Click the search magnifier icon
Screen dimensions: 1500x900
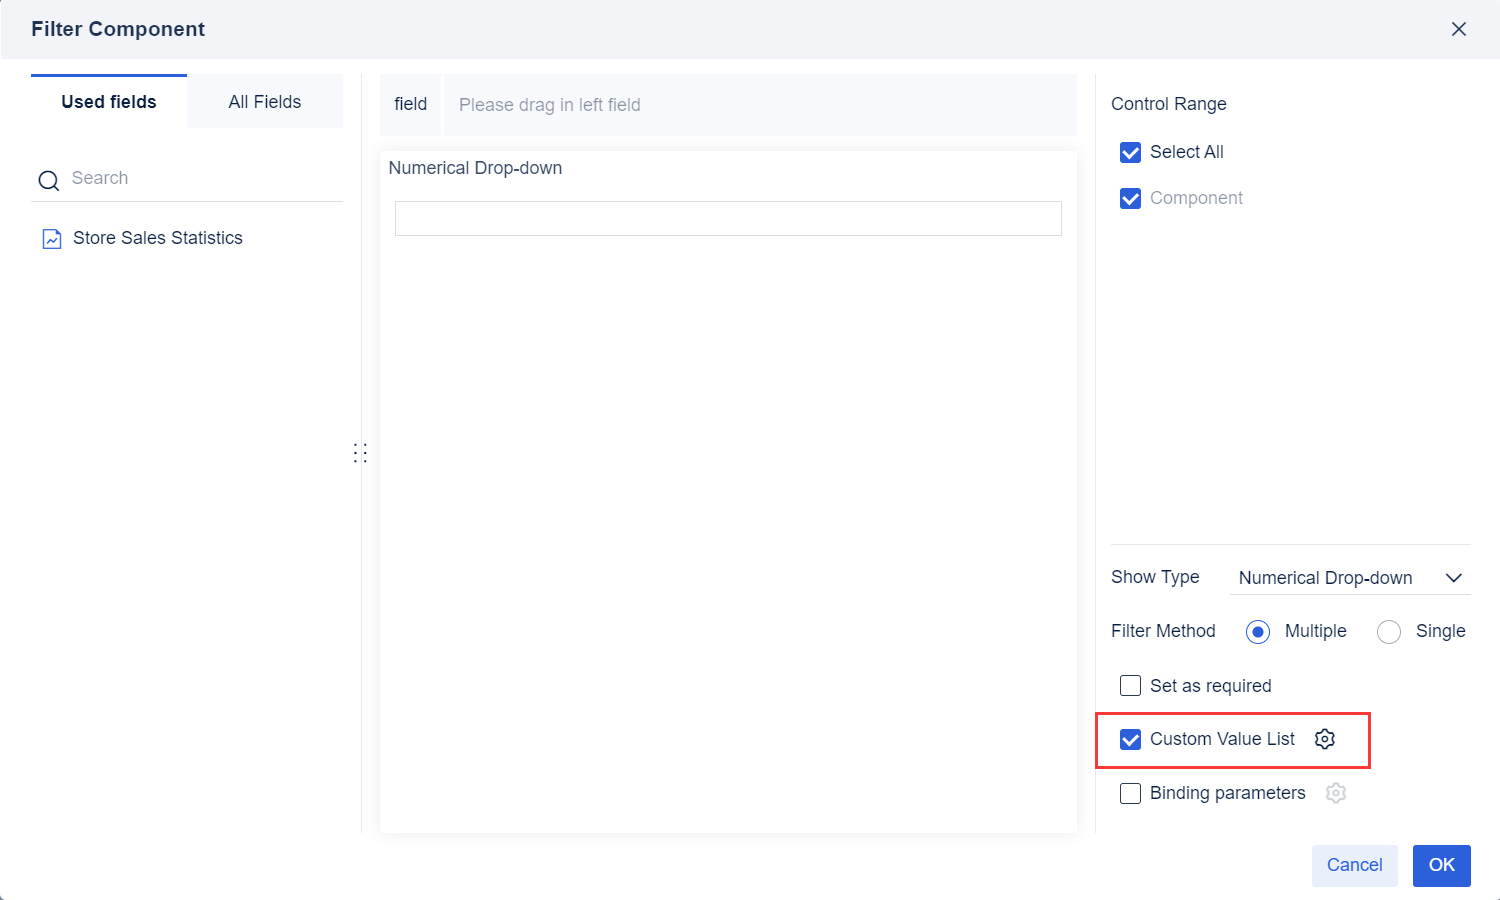pyautogui.click(x=49, y=180)
